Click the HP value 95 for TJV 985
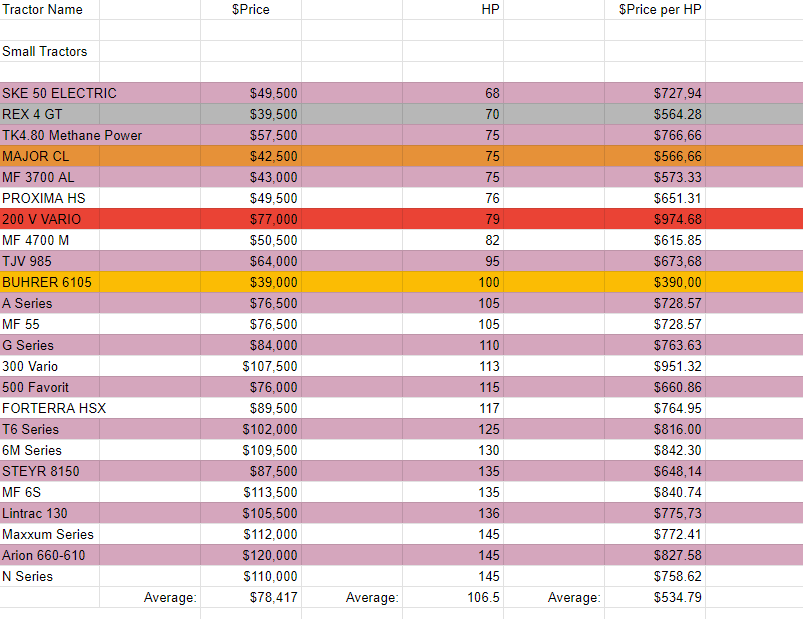The width and height of the screenshot is (803, 619). (x=453, y=261)
